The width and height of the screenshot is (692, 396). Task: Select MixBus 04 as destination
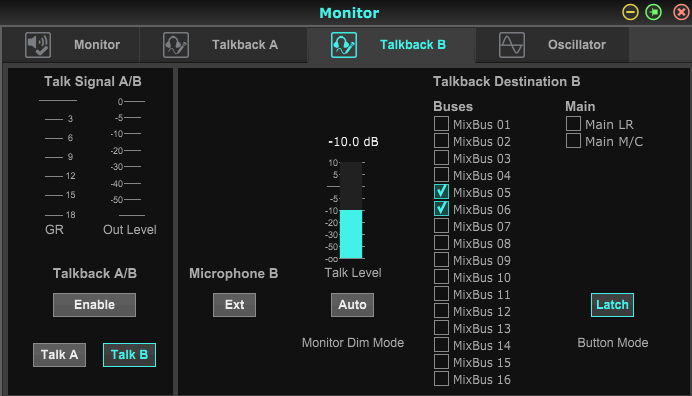441,174
